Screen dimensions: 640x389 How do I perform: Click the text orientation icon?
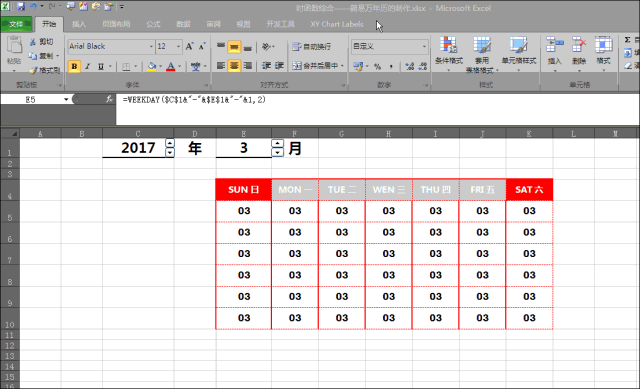point(267,47)
